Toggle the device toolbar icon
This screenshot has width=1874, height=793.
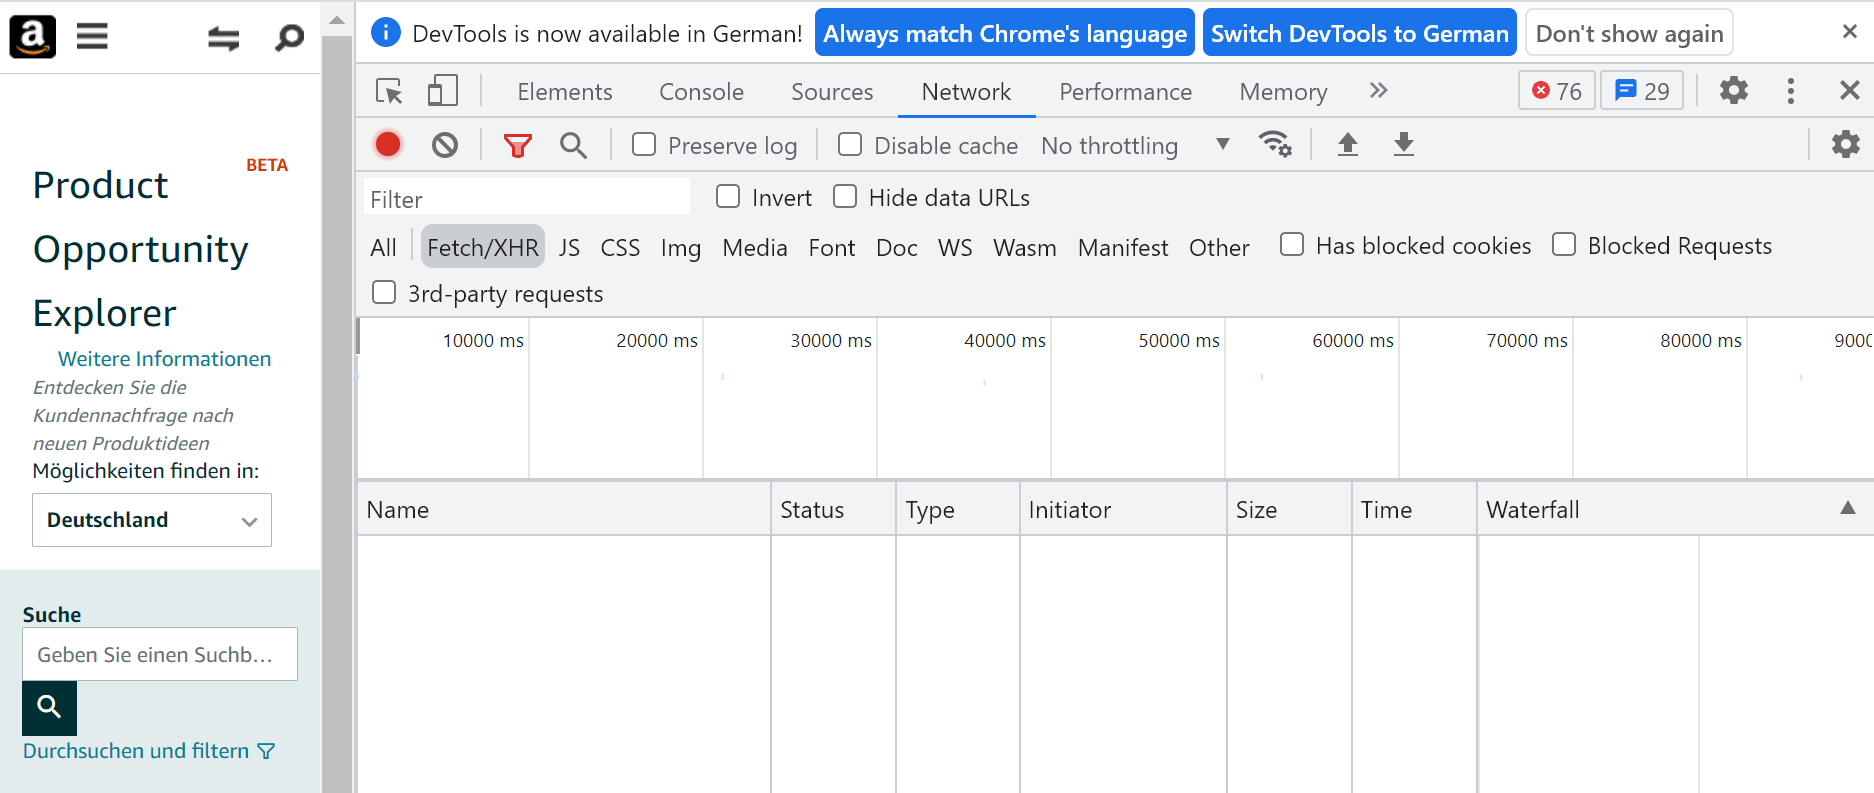pyautogui.click(x=442, y=91)
